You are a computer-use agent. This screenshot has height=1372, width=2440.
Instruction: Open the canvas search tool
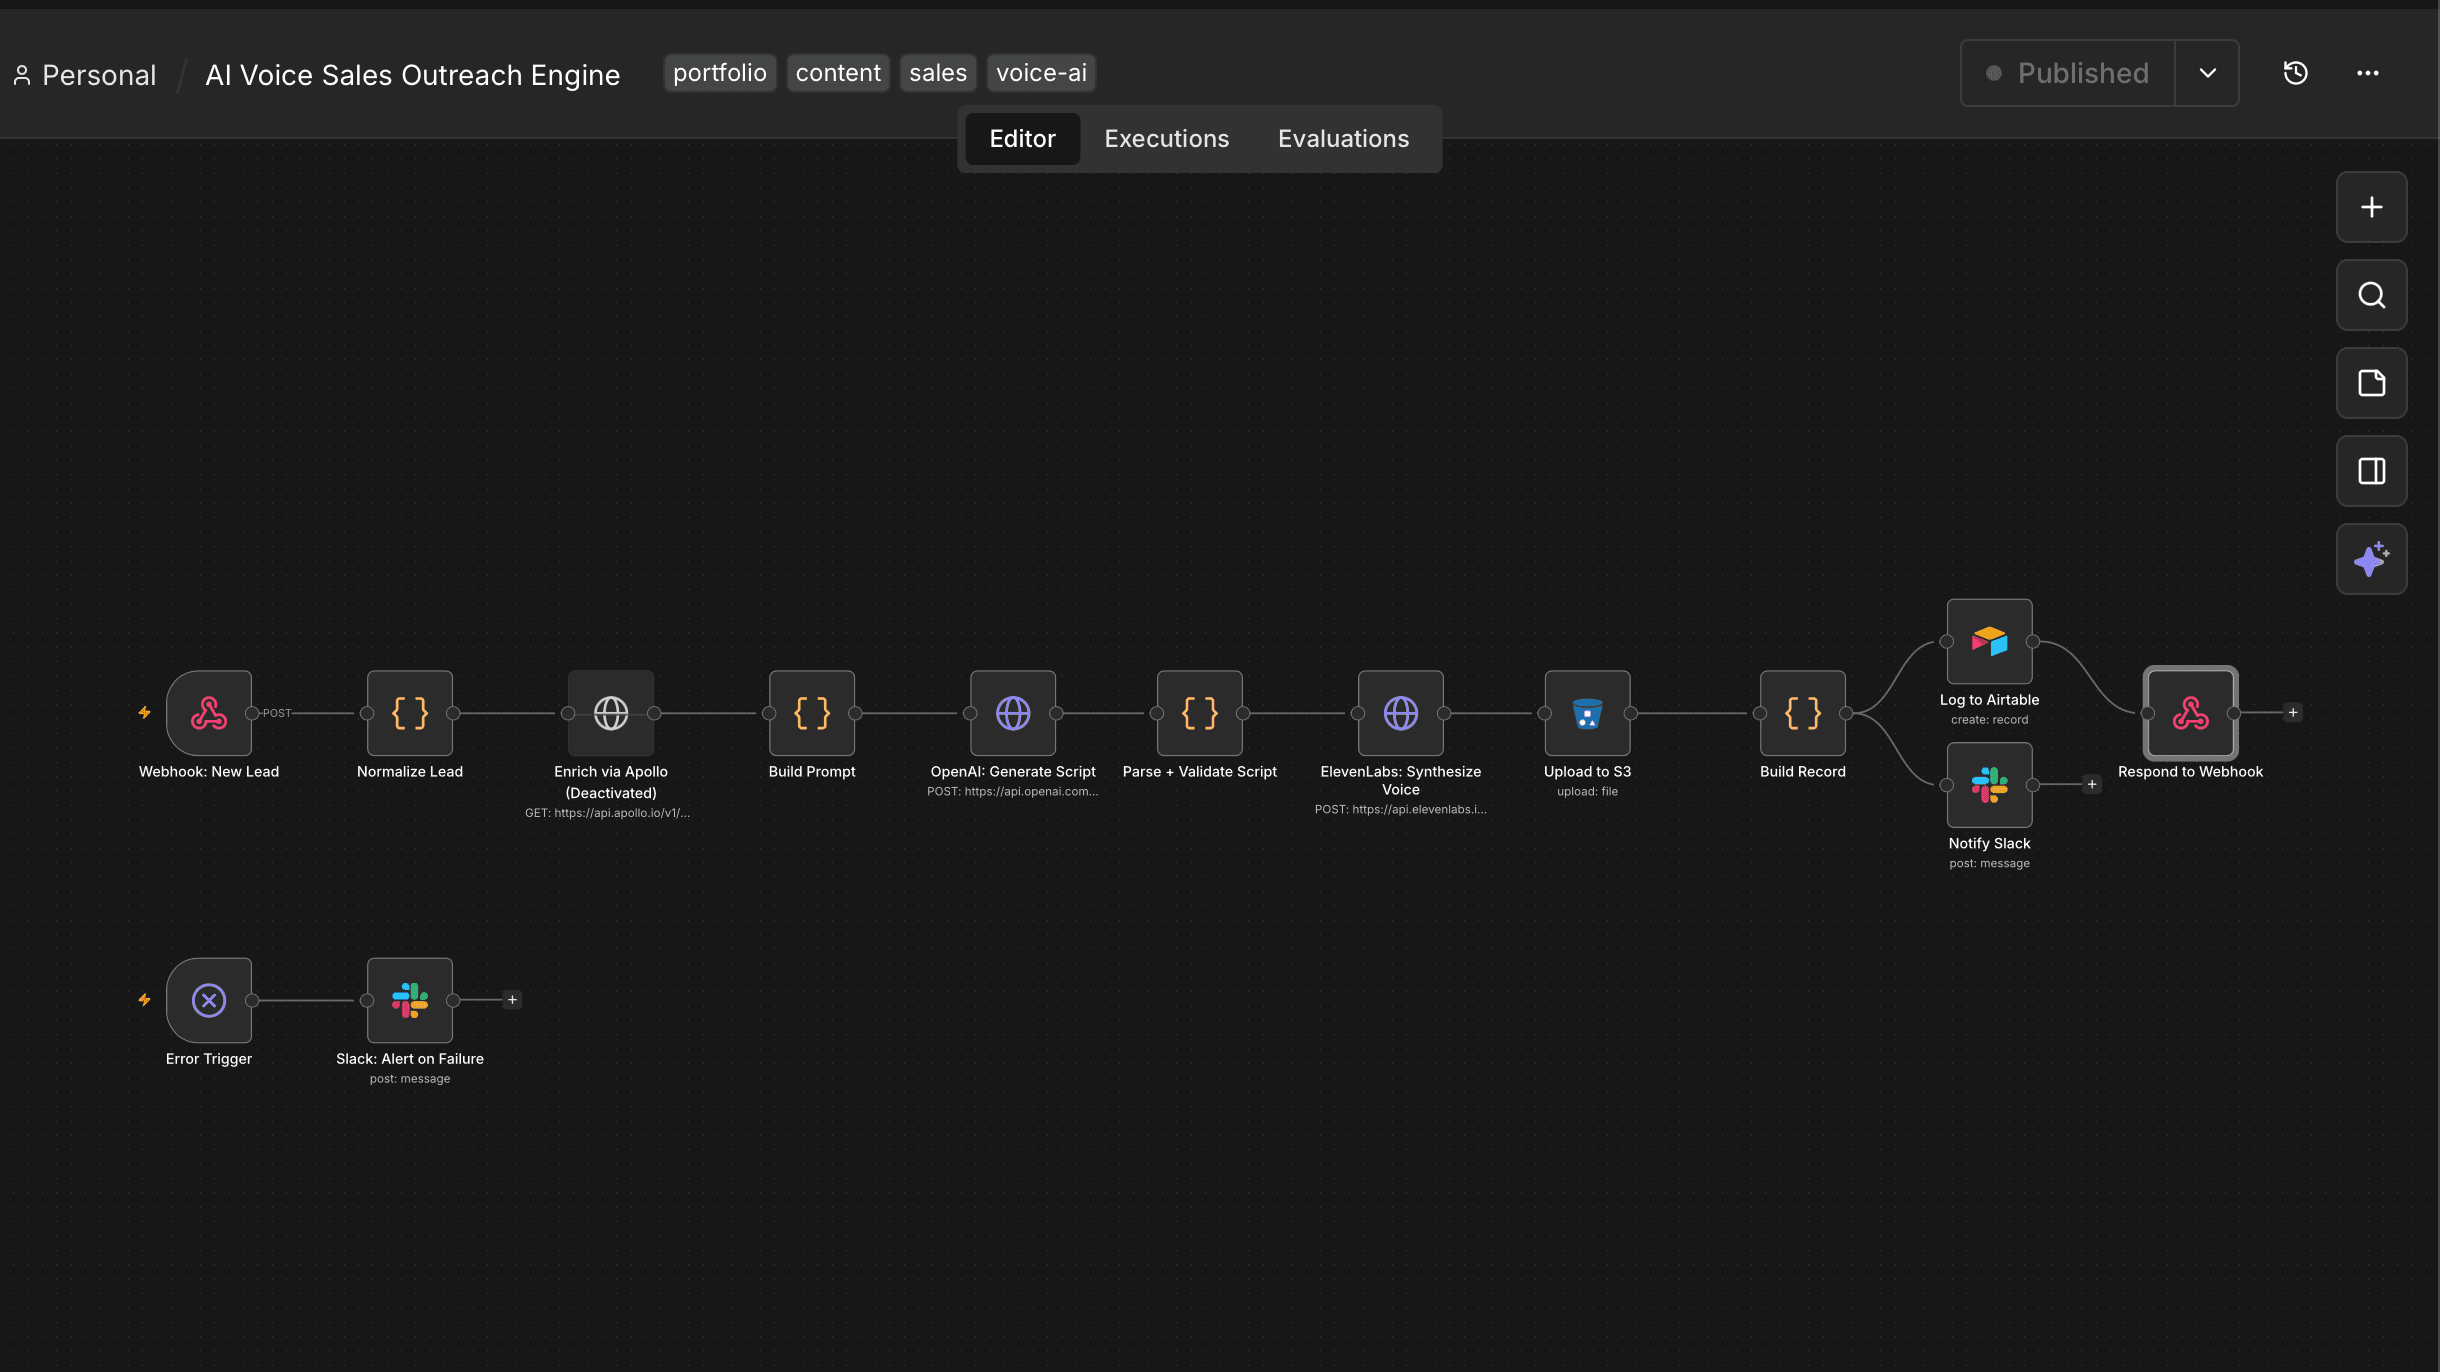coord(2372,295)
